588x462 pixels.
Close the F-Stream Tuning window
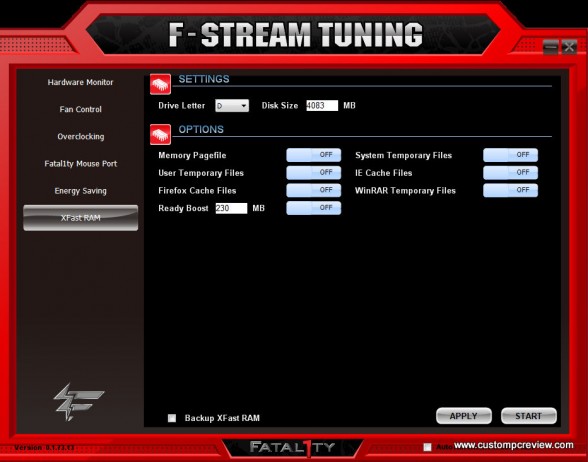coord(569,47)
